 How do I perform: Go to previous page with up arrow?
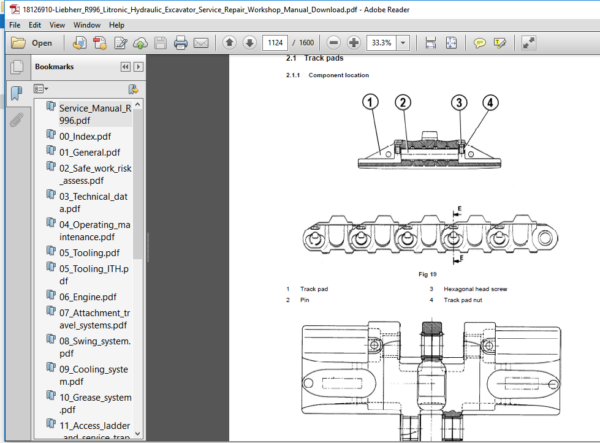(x=230, y=42)
